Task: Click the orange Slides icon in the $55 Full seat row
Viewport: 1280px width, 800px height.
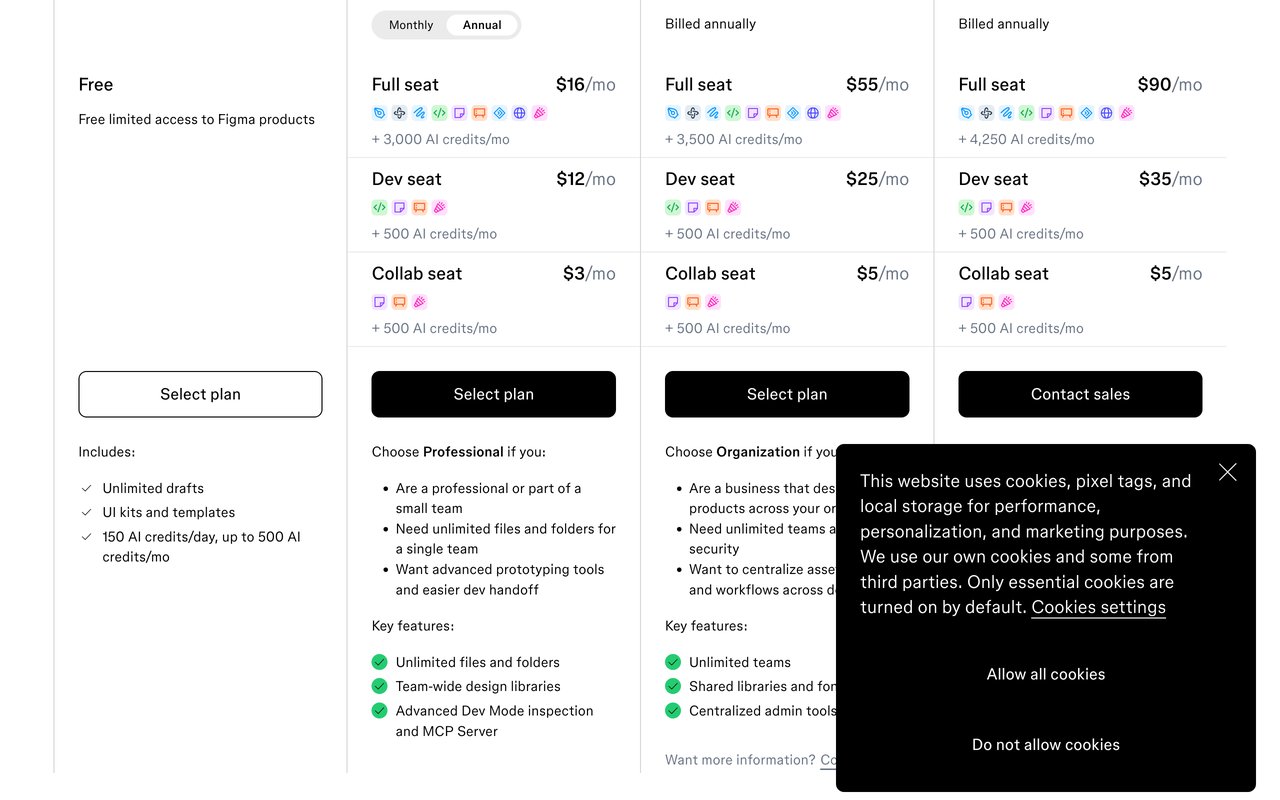Action: 772,113
